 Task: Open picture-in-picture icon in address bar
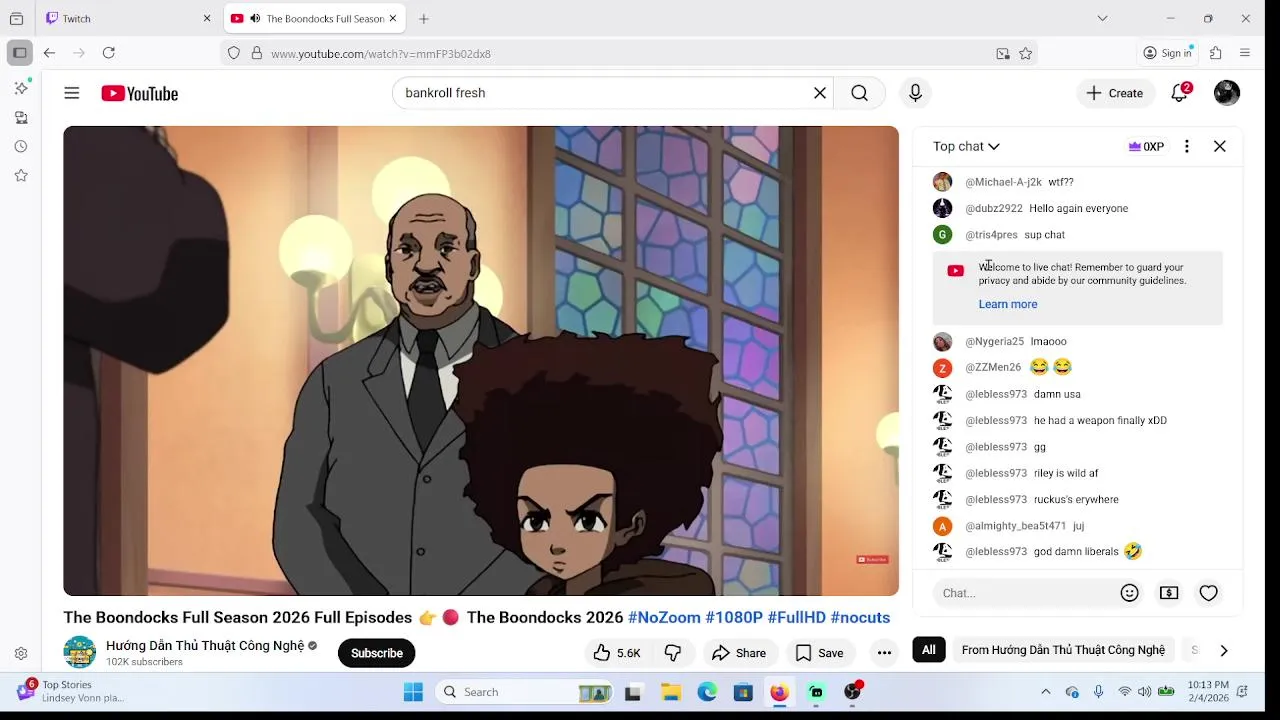(x=1003, y=53)
